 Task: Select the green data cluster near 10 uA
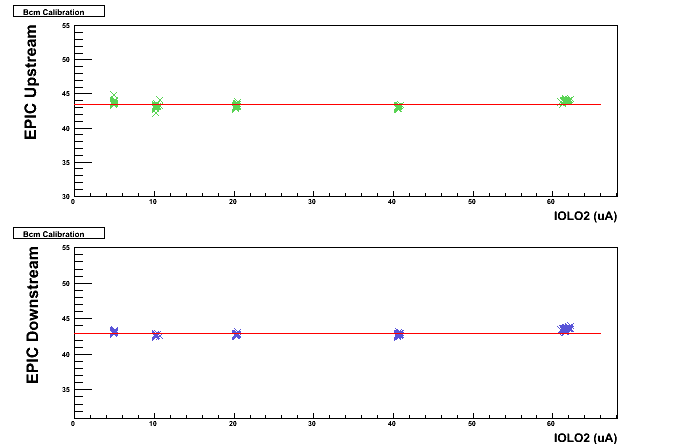coord(157,106)
